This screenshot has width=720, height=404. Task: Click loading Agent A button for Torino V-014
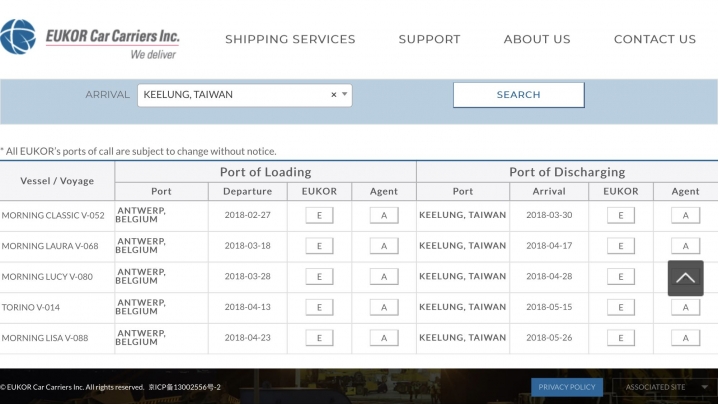384,308
